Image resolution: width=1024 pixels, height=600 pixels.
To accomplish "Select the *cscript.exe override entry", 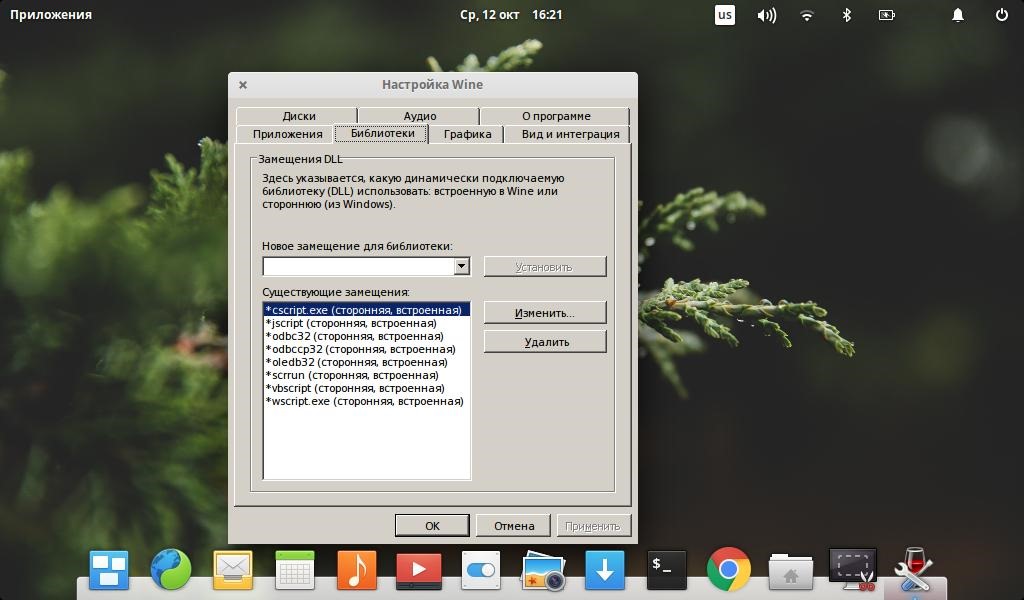I will click(366, 309).
